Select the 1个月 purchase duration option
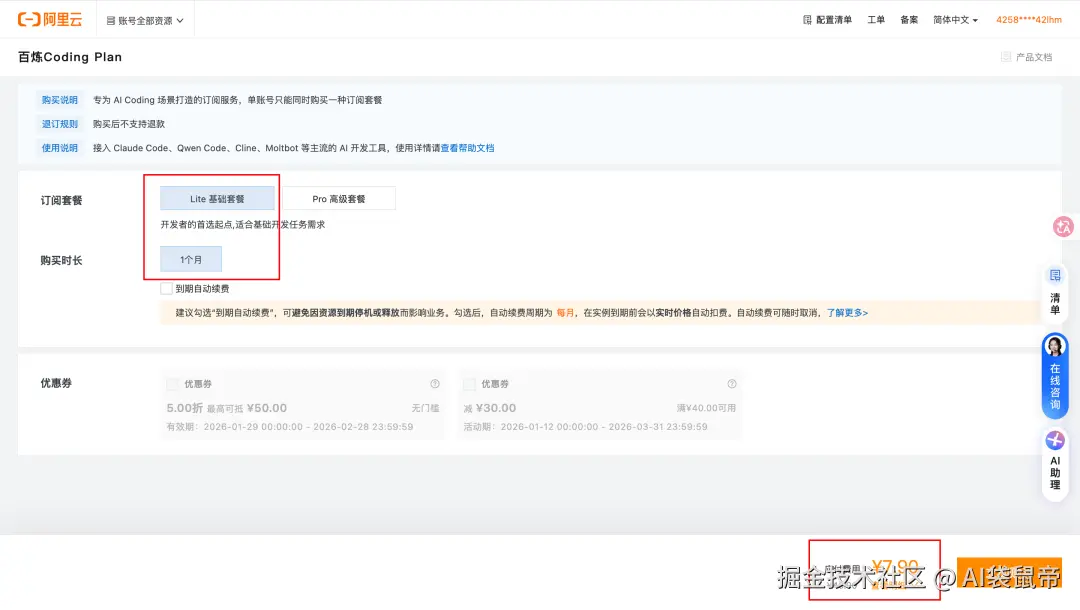The image size is (1080, 610). click(x=190, y=258)
